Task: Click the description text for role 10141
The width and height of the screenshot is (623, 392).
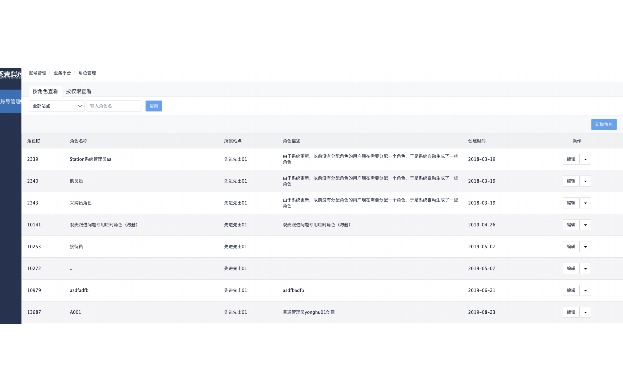Action: click(316, 225)
